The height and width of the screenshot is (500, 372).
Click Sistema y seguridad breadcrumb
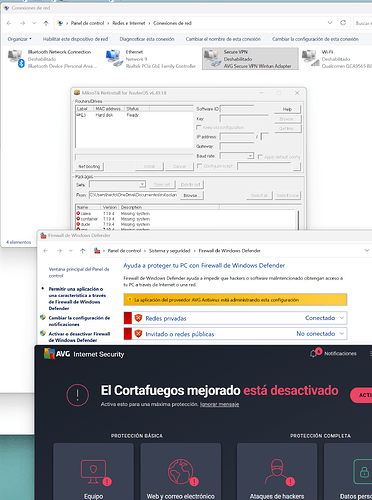pyautogui.click(x=169, y=251)
